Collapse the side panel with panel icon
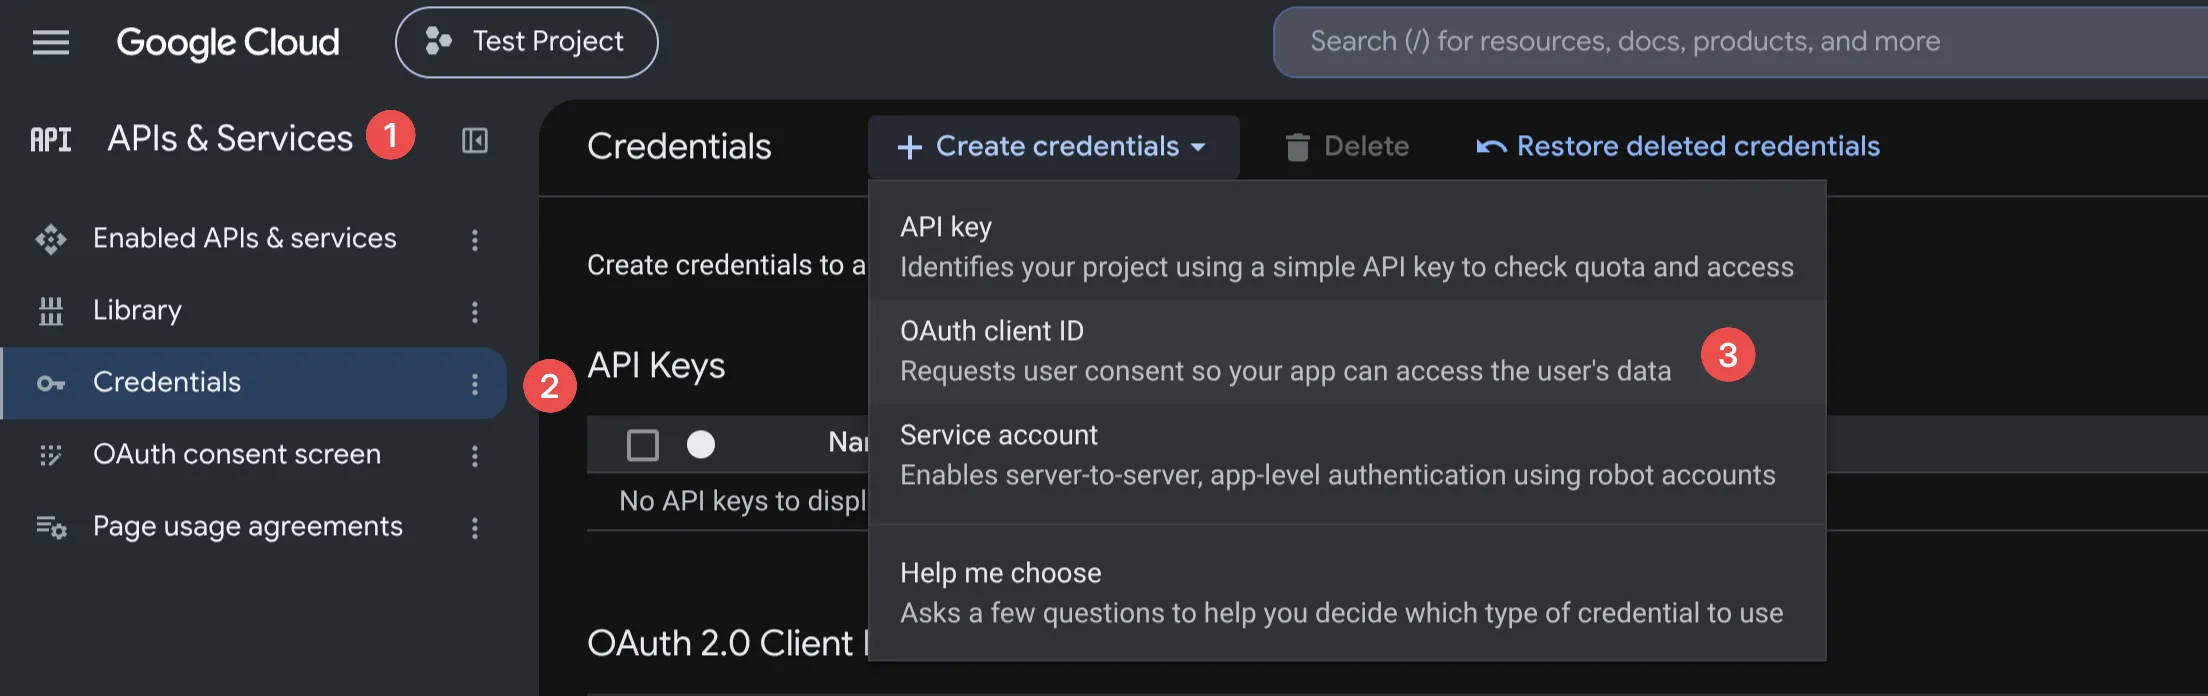The width and height of the screenshot is (2208, 696). point(475,140)
